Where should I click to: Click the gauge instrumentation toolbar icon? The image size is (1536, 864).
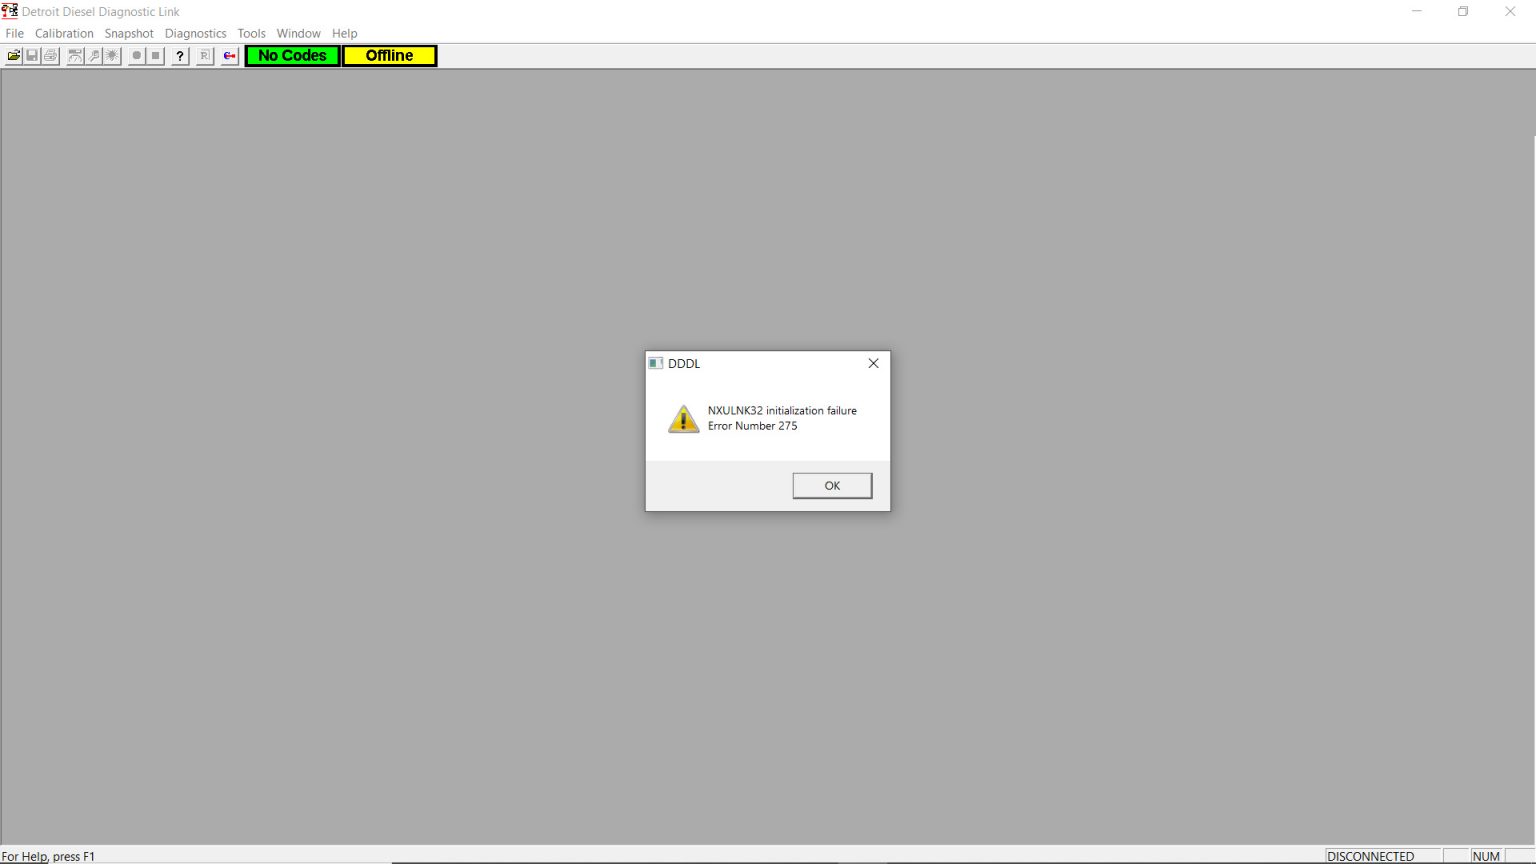point(75,56)
